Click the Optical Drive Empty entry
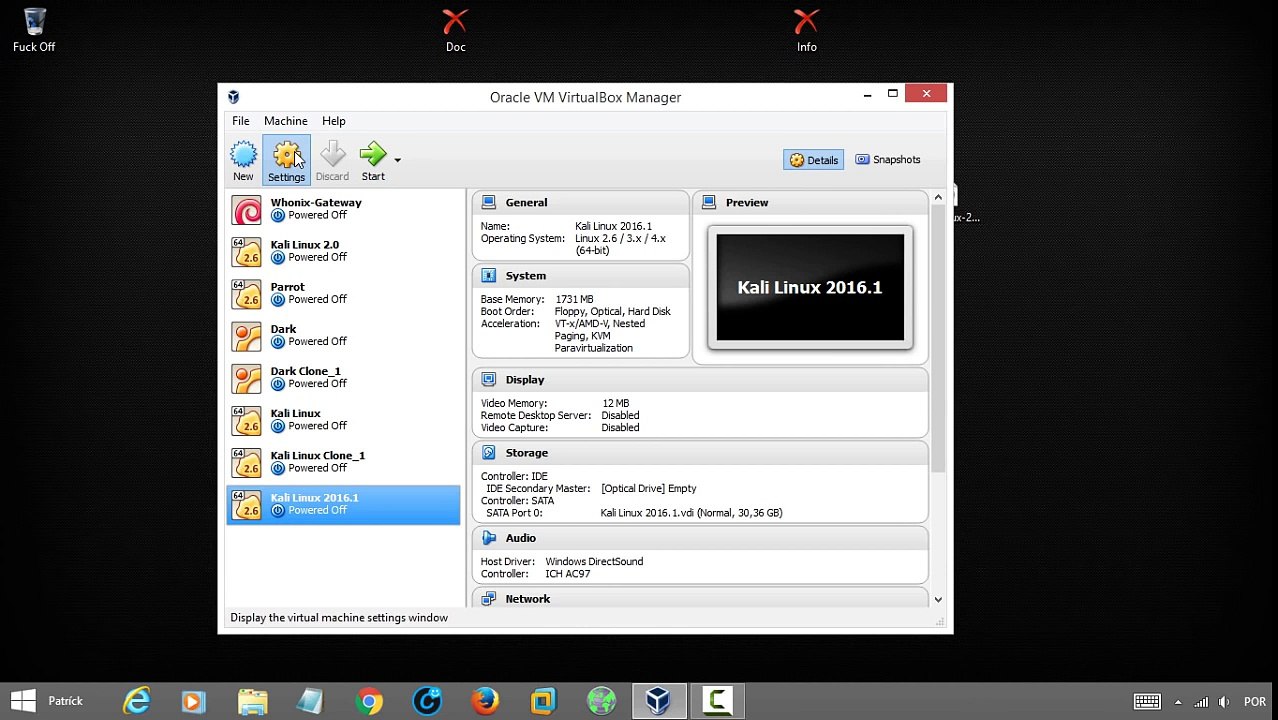The height and width of the screenshot is (720, 1278). (649, 489)
